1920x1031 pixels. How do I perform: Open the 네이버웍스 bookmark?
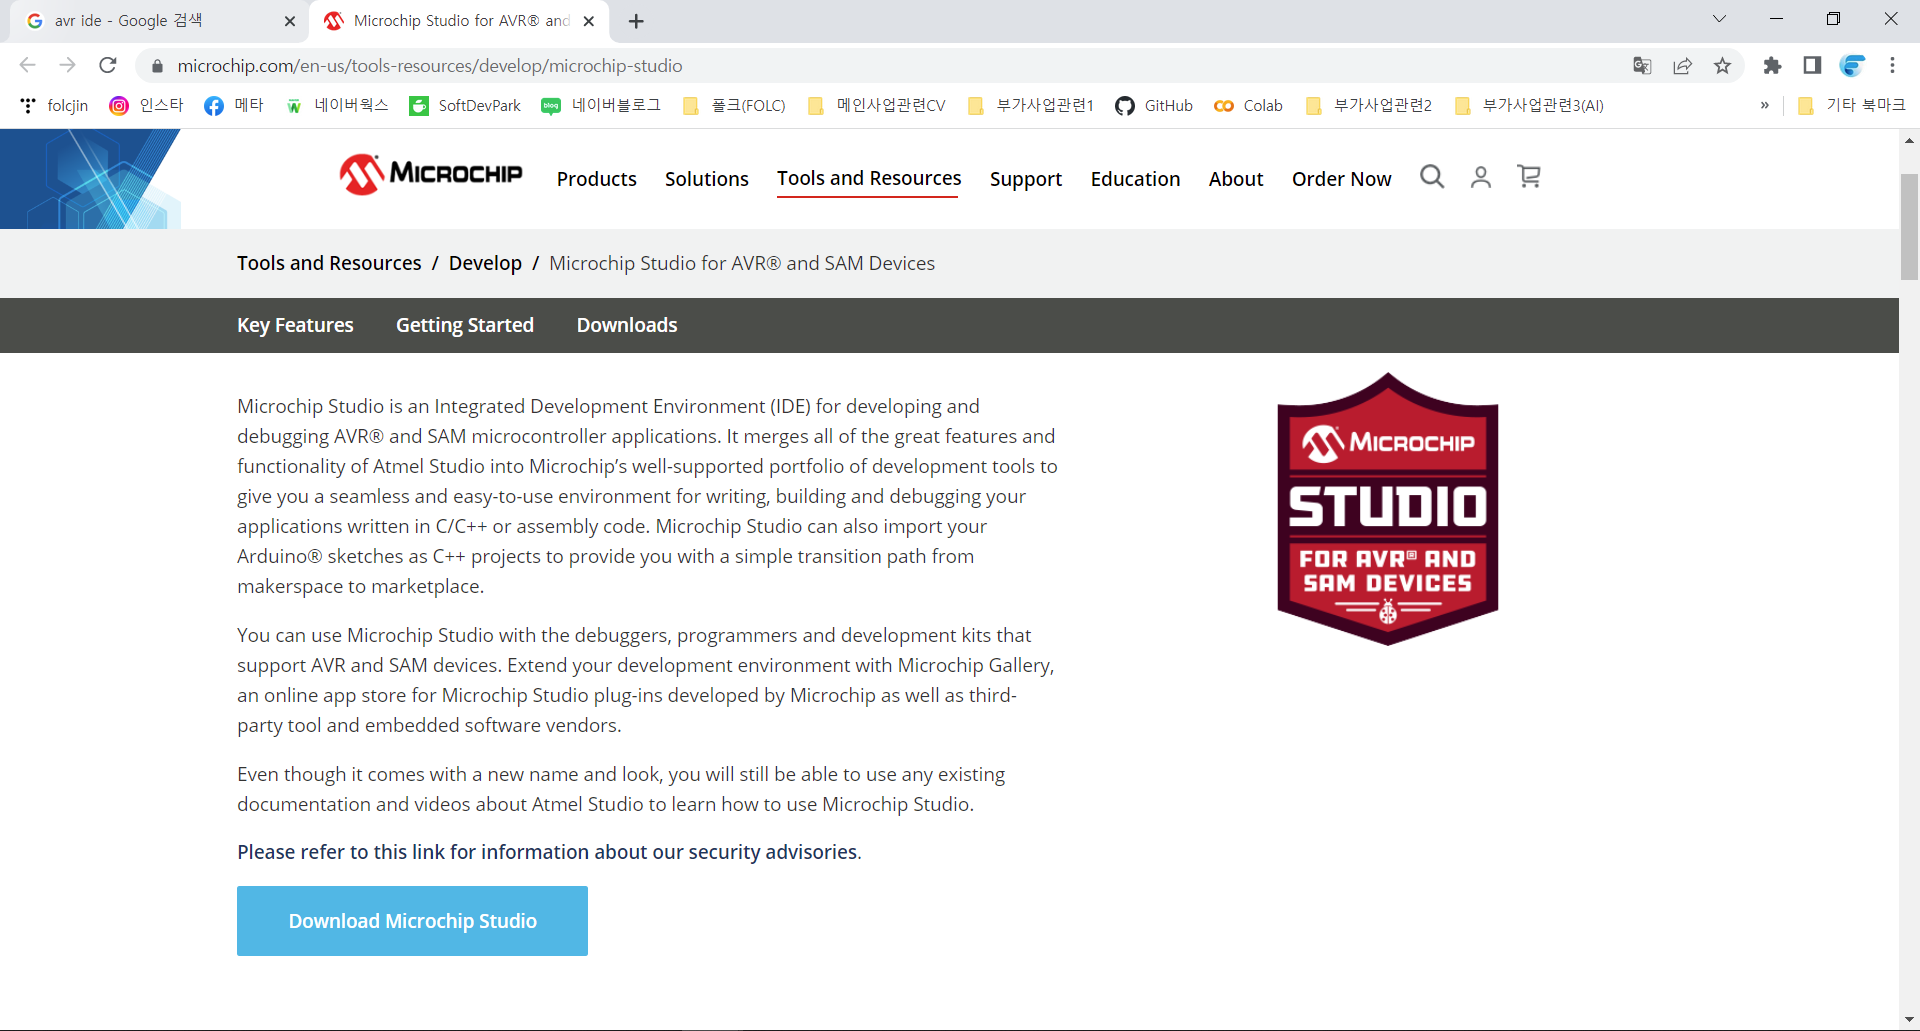[337, 105]
